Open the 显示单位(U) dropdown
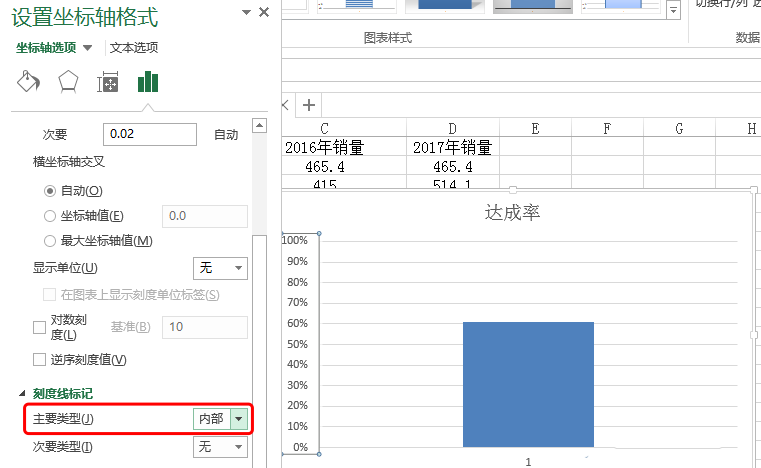Image resolution: width=761 pixels, height=468 pixels. point(220,268)
